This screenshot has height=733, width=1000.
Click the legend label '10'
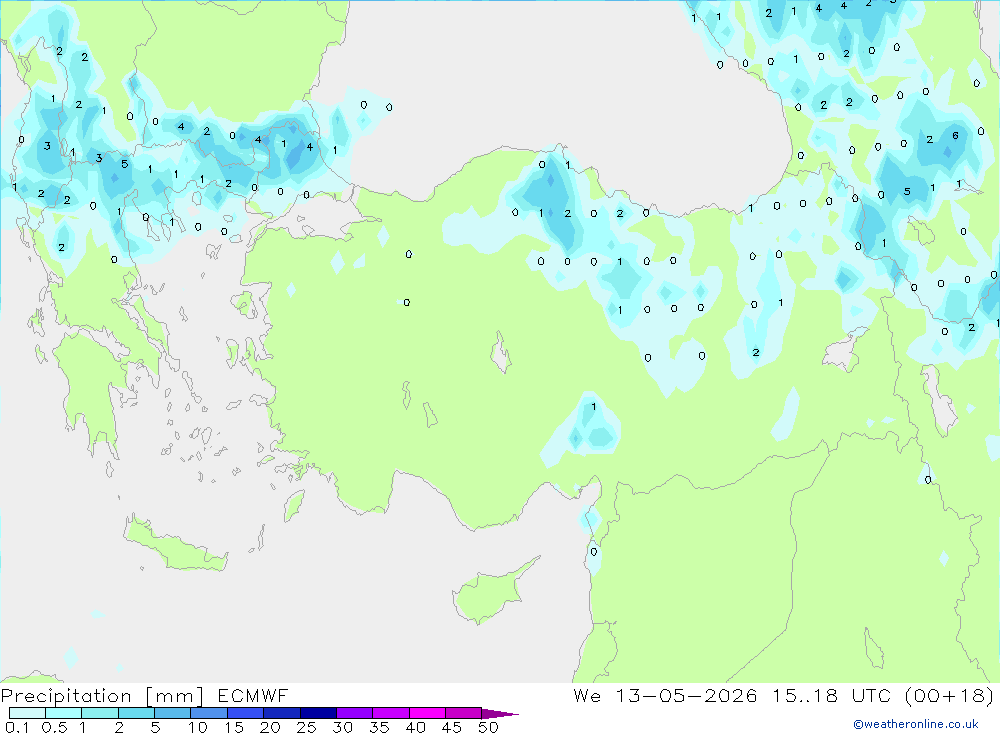tap(198, 727)
